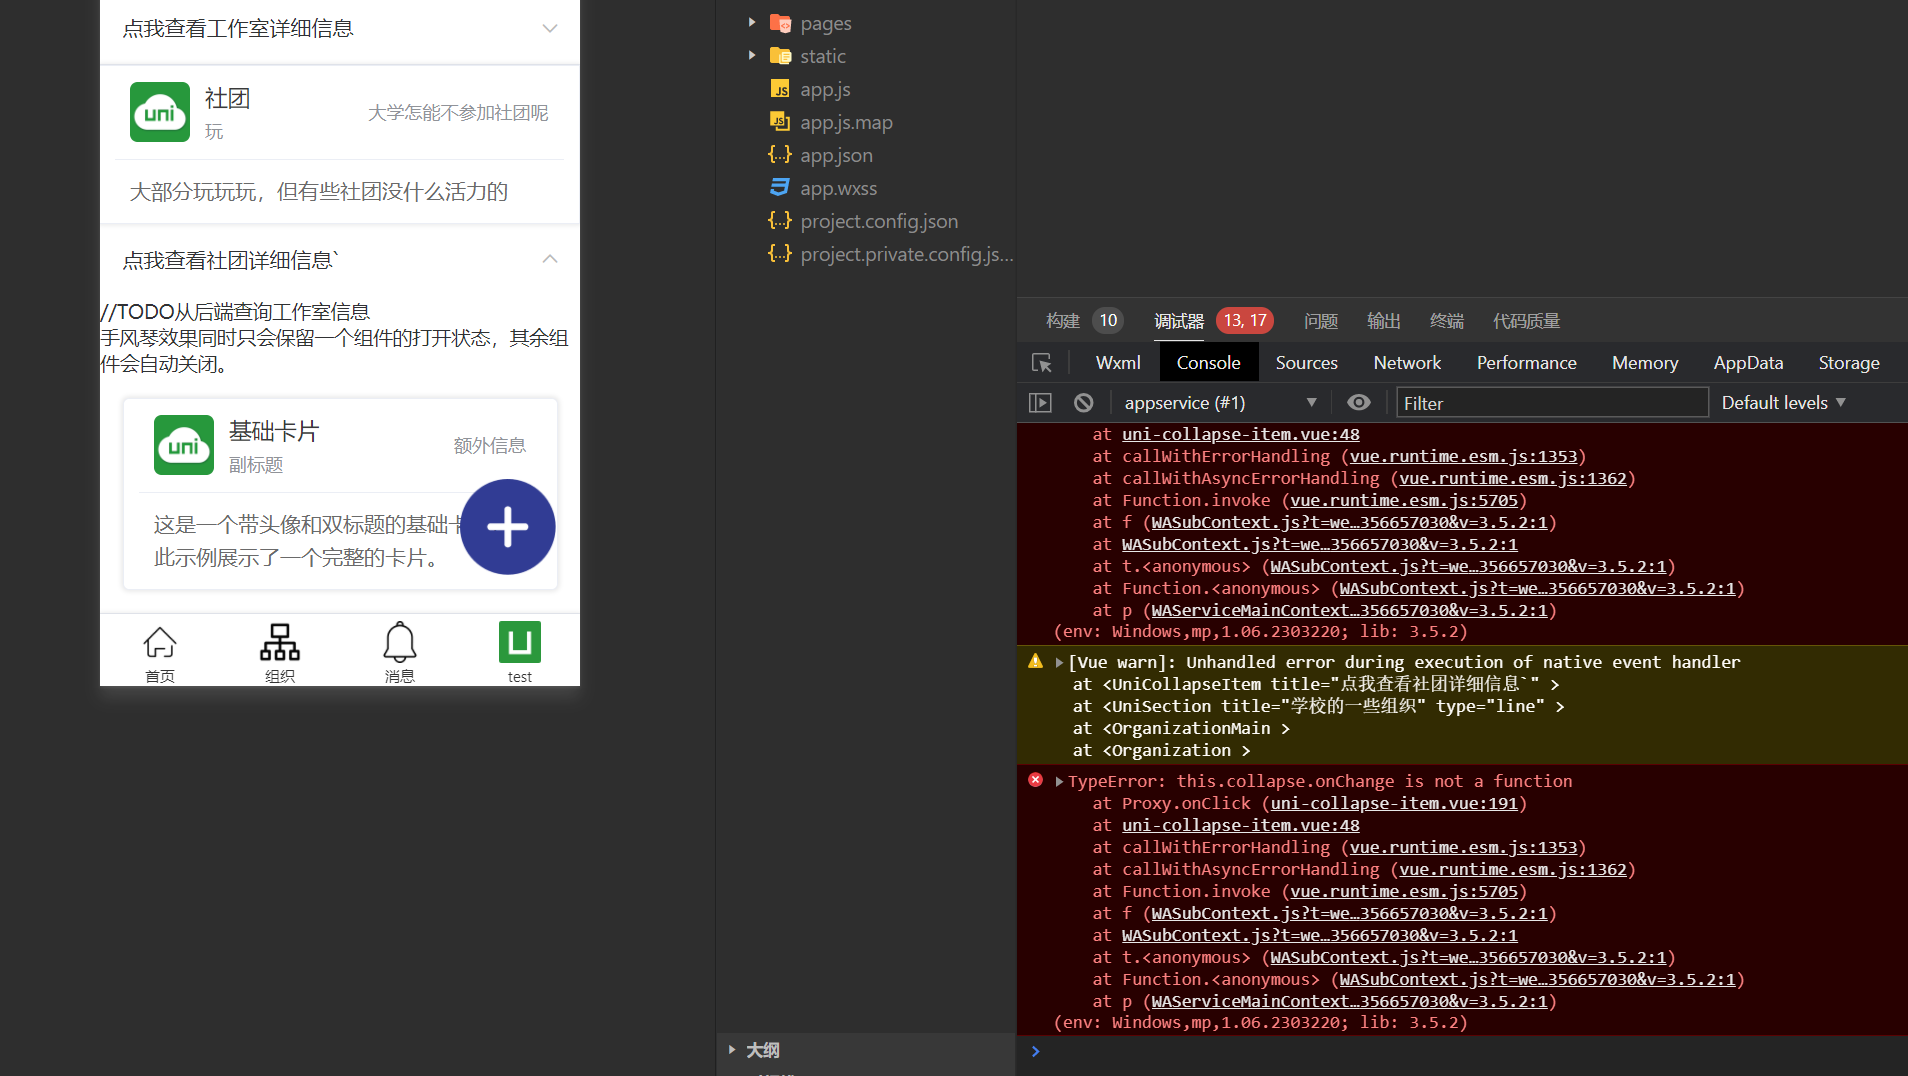This screenshot has width=1908, height=1076.
Task: Open the 输出 output panel tab
Action: tap(1384, 321)
